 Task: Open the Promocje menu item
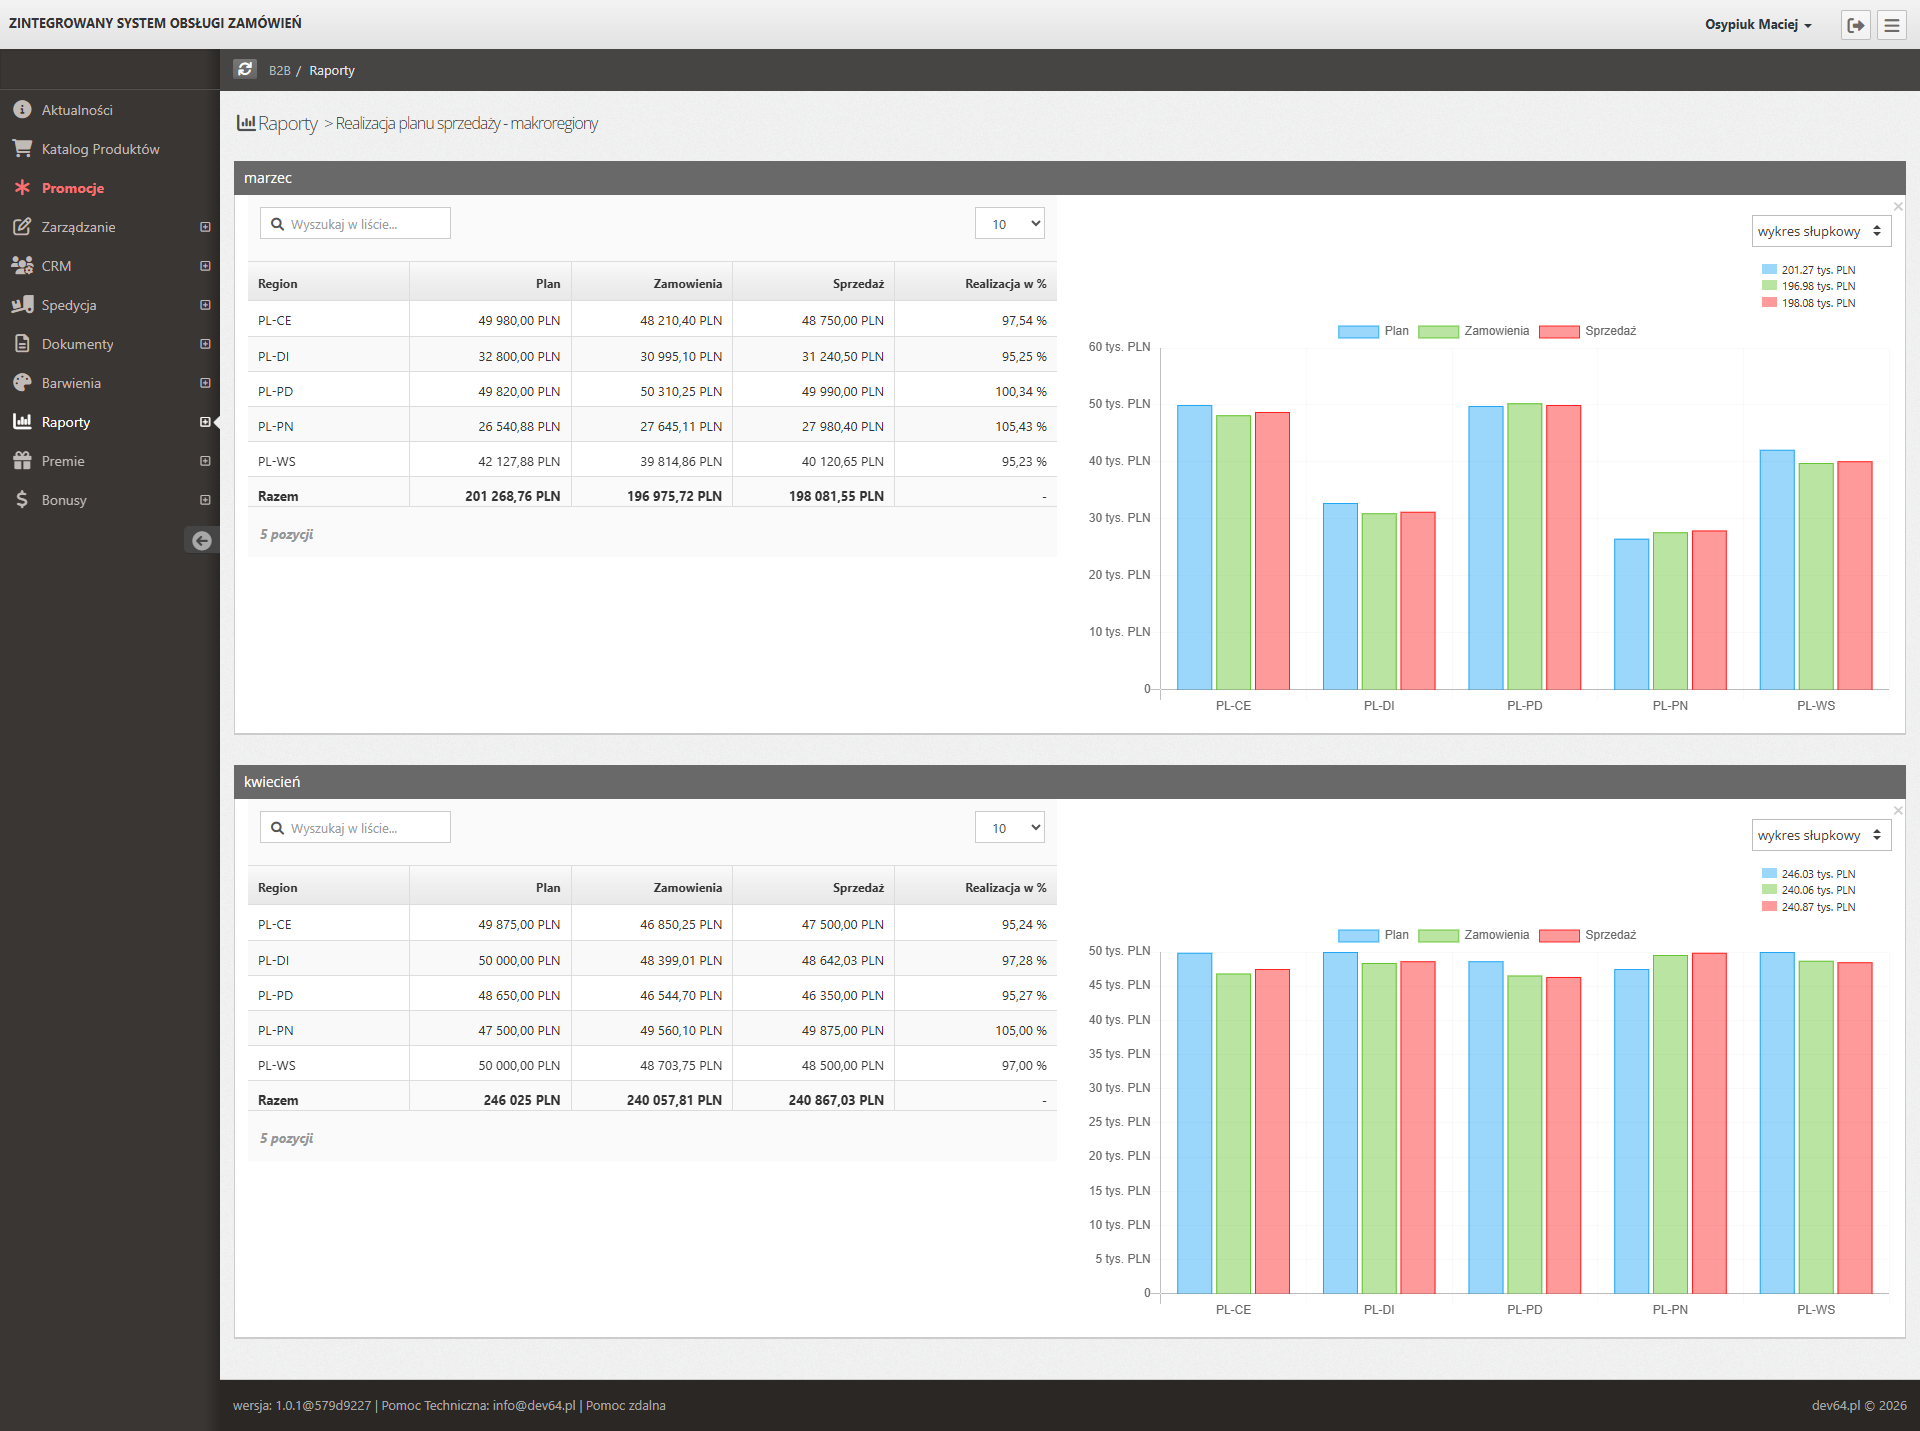(x=73, y=188)
